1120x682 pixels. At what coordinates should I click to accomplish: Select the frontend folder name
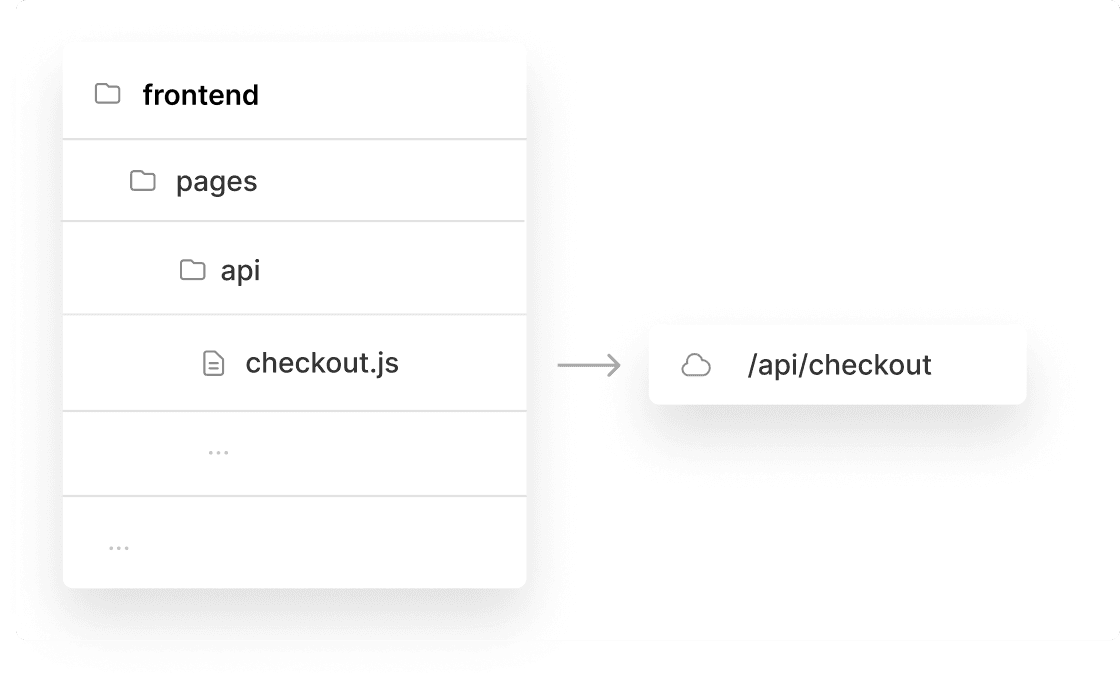200,95
